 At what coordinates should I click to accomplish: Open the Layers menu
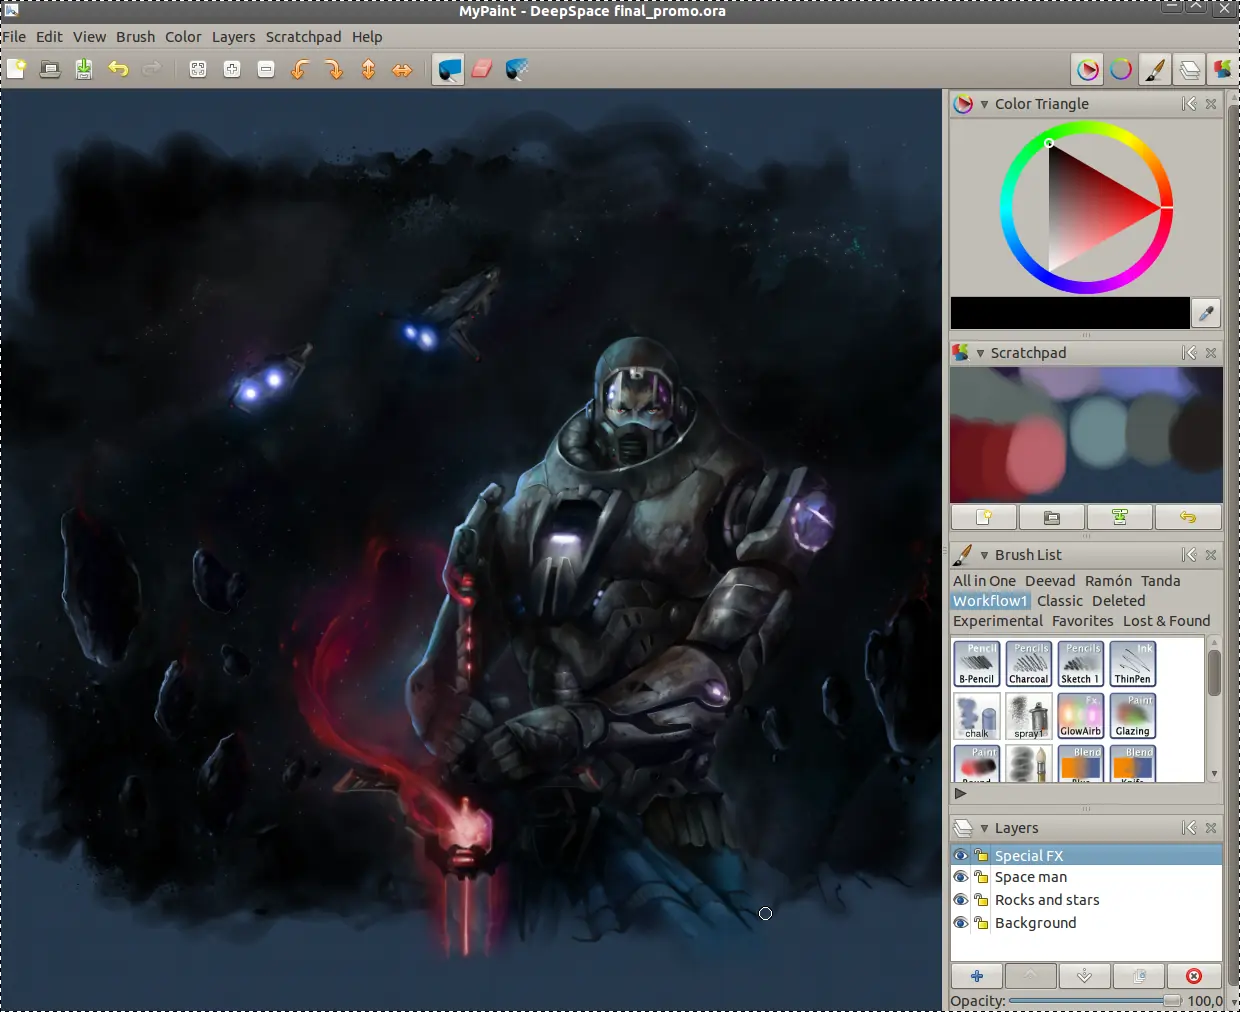pos(233,37)
